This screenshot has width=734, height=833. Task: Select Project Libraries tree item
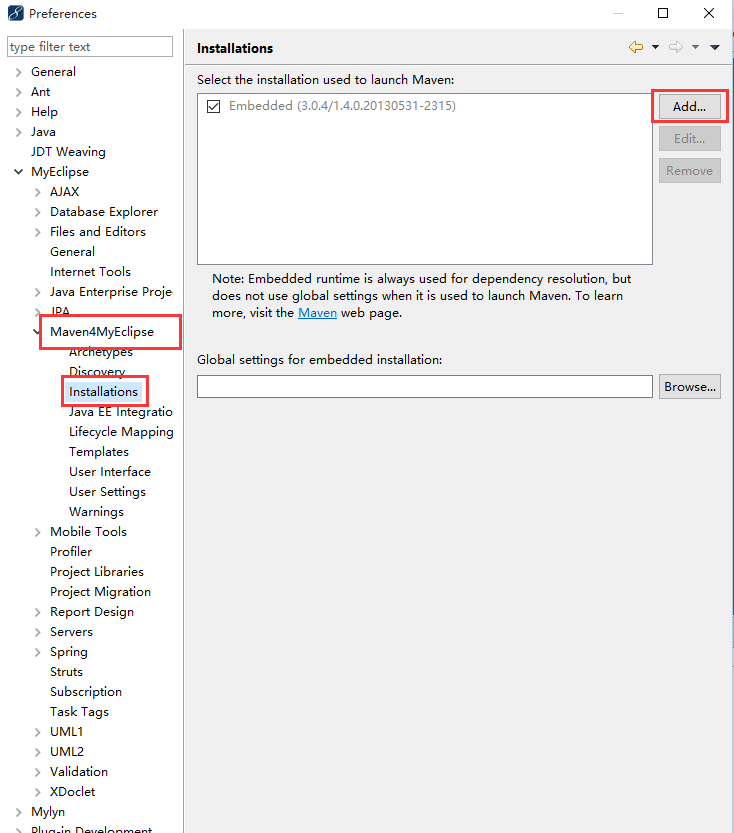coord(97,572)
